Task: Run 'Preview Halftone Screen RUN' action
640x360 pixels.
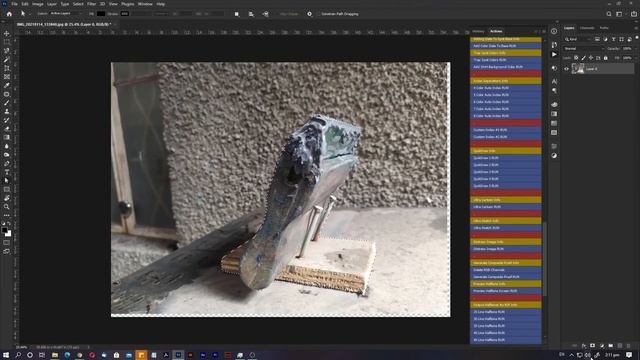Action: tap(506, 291)
